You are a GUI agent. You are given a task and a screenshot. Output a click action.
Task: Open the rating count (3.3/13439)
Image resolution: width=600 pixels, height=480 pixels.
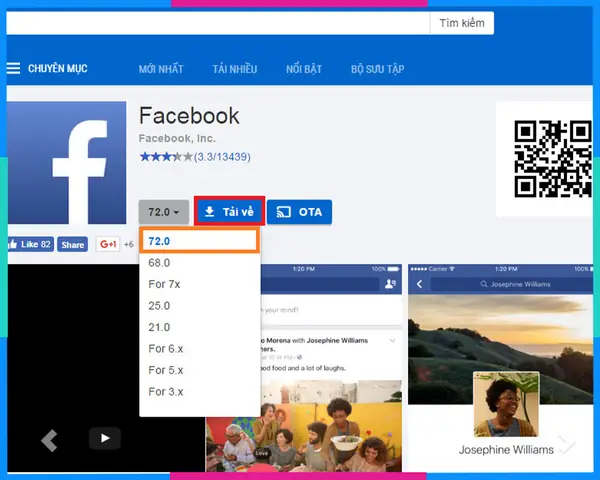coord(222,157)
